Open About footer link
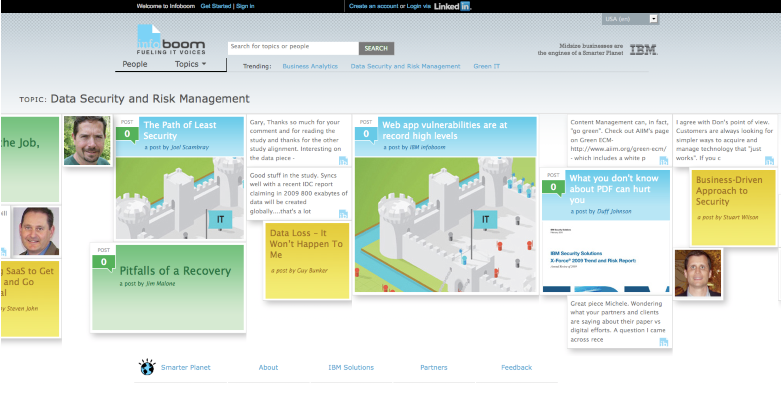This screenshot has width=782, height=416. click(x=268, y=368)
